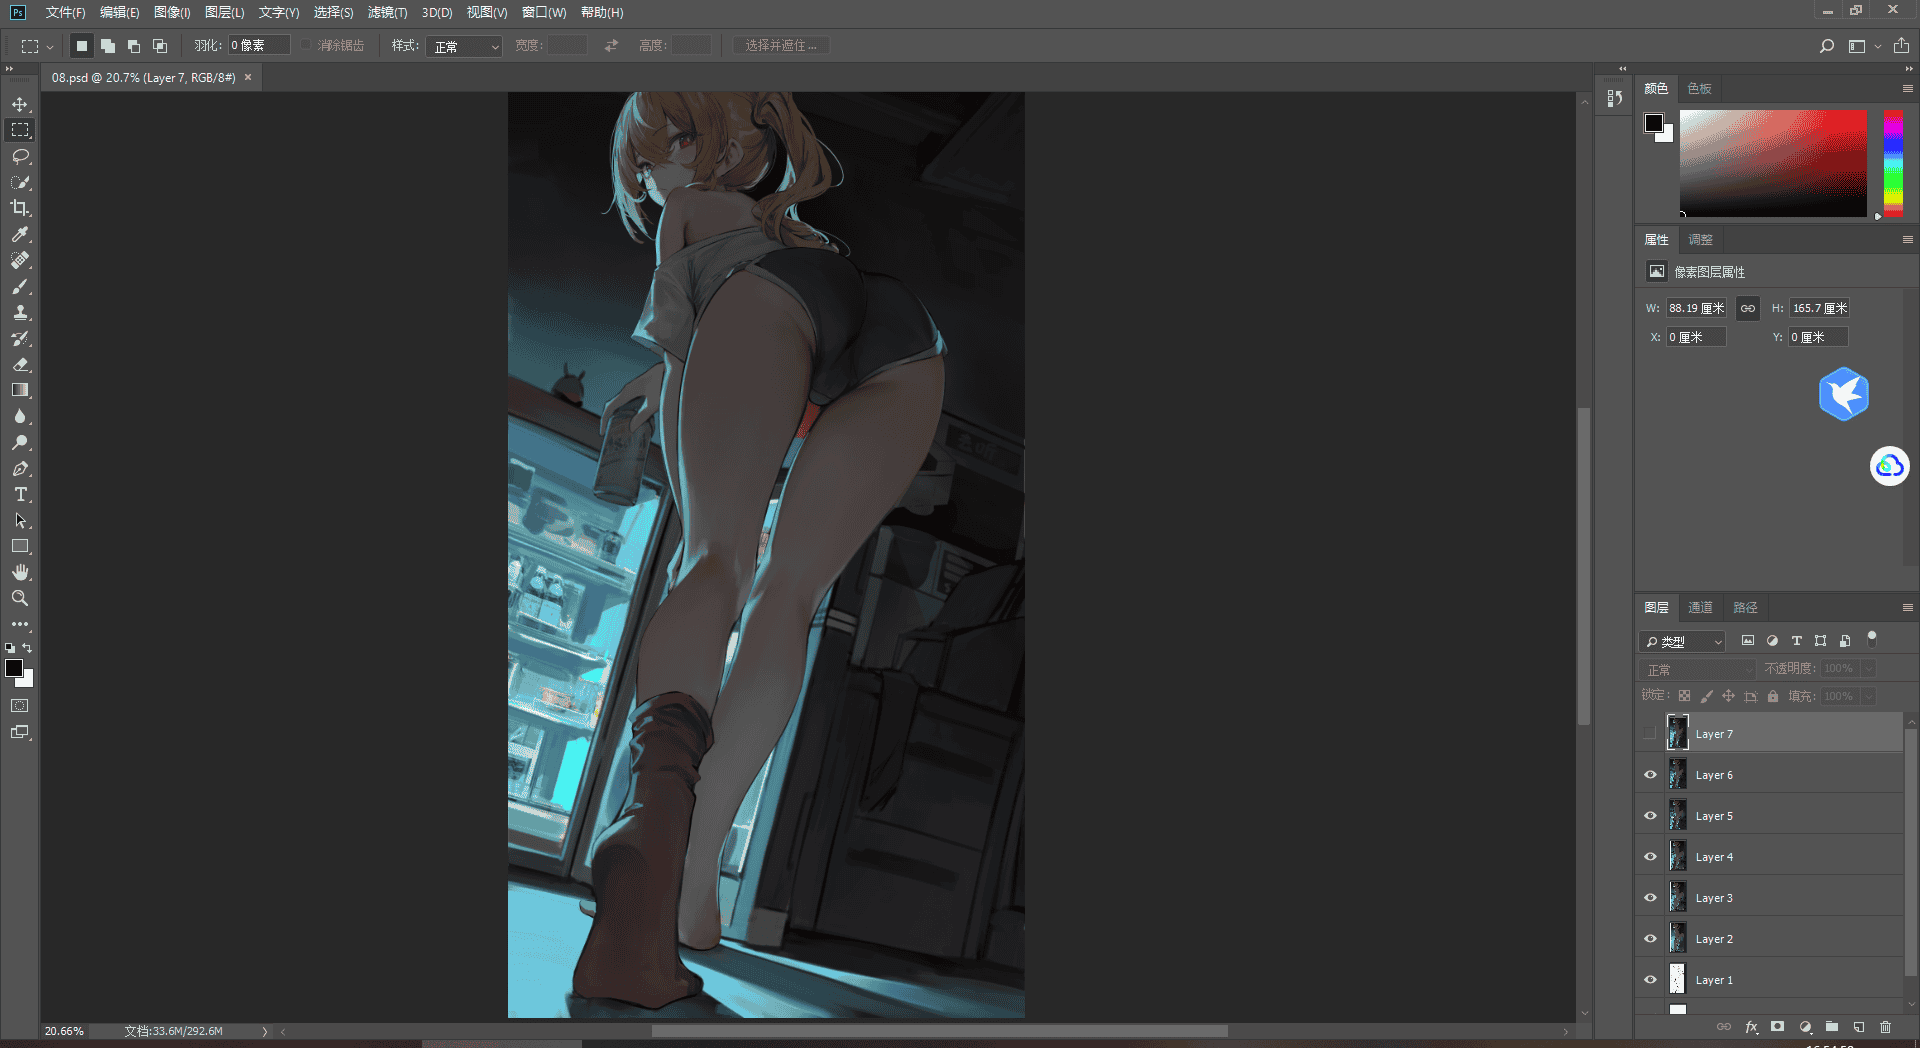Open the 样式 style dropdown
Image resolution: width=1920 pixels, height=1048 pixels.
[464, 46]
